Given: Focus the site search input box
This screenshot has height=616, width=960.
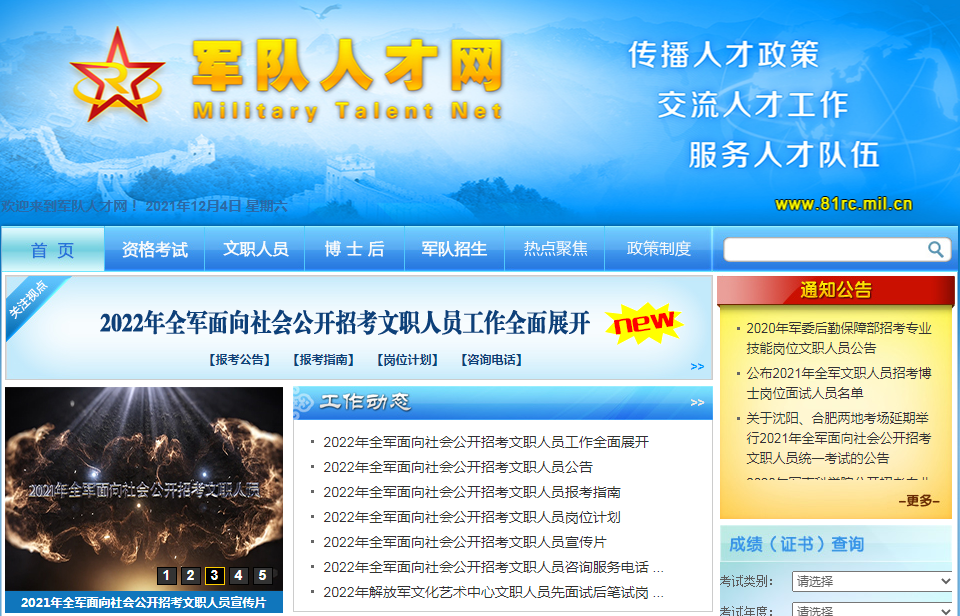Looking at the screenshot, I should point(825,249).
